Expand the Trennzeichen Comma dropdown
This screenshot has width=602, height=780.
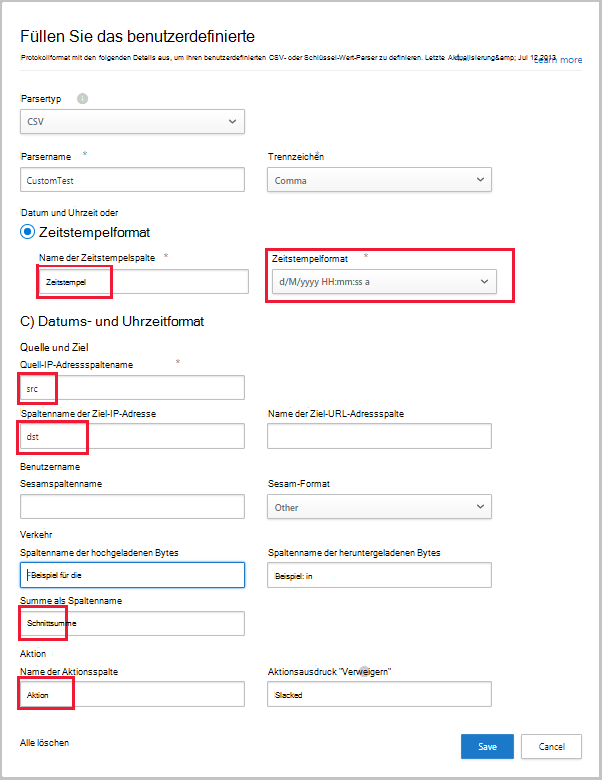coord(379,180)
